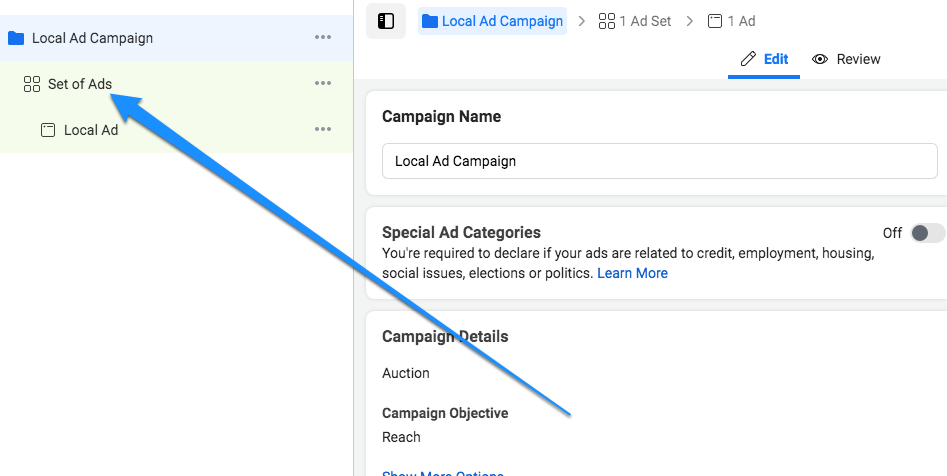This screenshot has height=476, width=947.
Task: Click the Special Ad Categories heading
Action: pyautogui.click(x=461, y=233)
